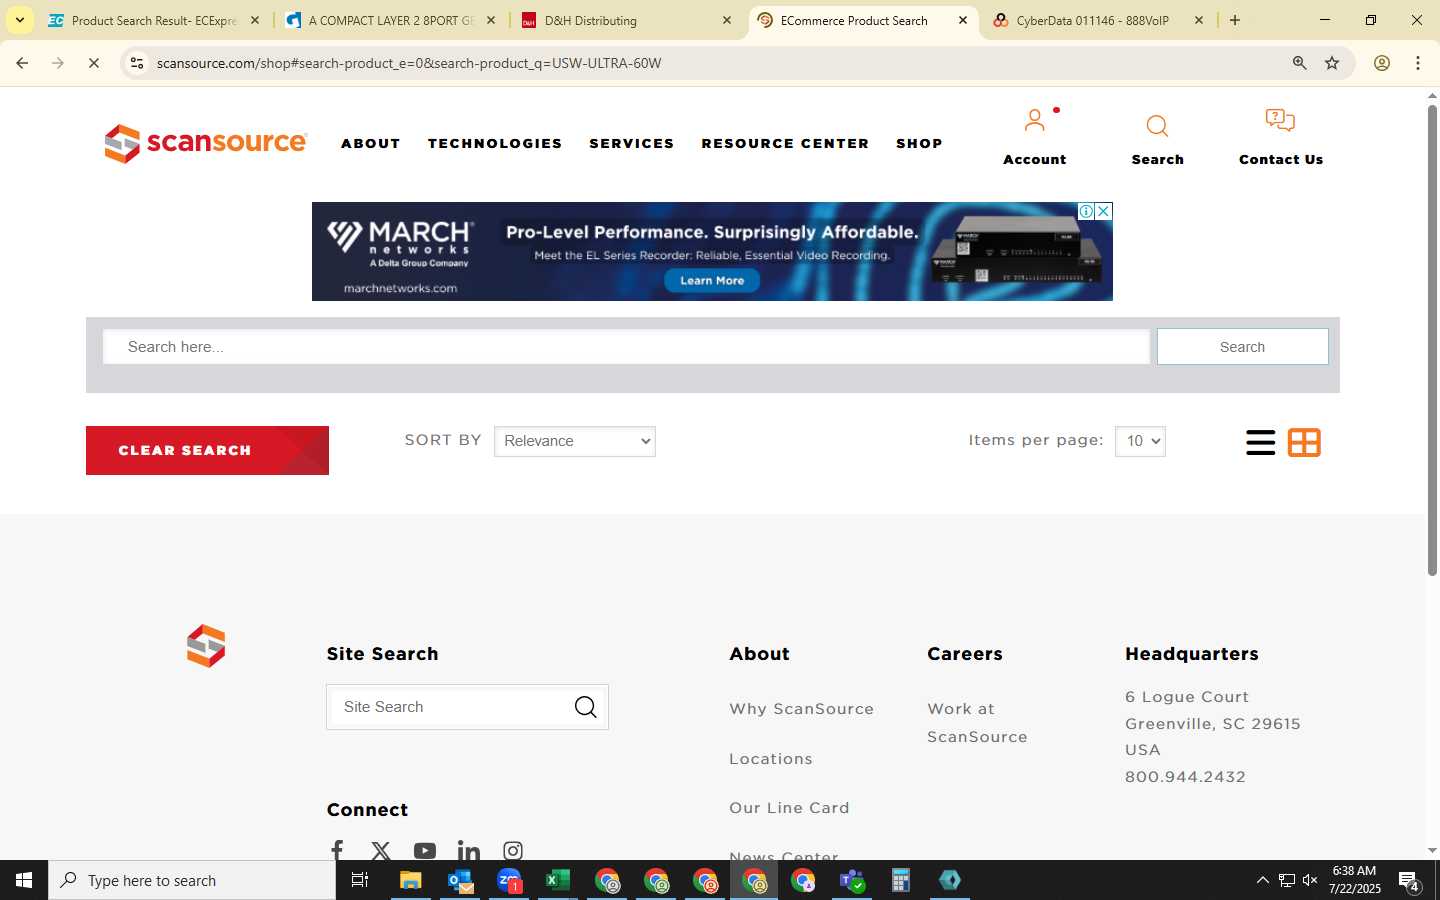This screenshot has height=900, width=1440.
Task: Click Learn More in the ad
Action: (x=712, y=281)
